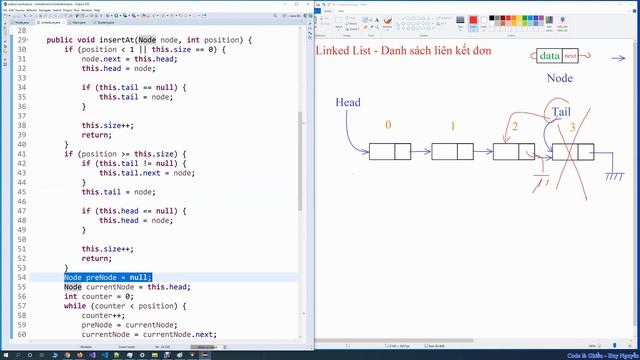Switch to the Main.java editor tab
The height and width of the screenshot is (360, 640).
(x=78, y=22)
